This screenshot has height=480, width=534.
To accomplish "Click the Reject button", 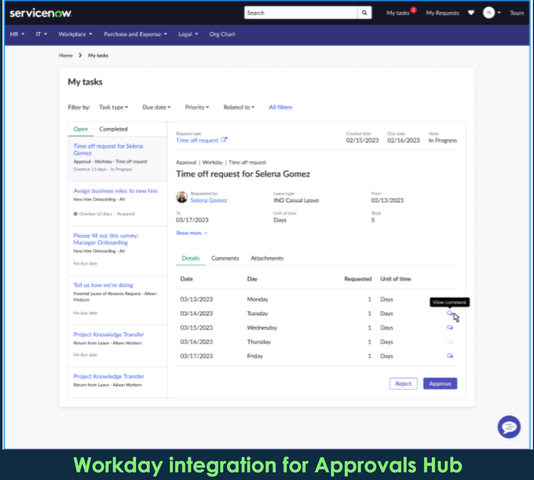I will pyautogui.click(x=403, y=384).
